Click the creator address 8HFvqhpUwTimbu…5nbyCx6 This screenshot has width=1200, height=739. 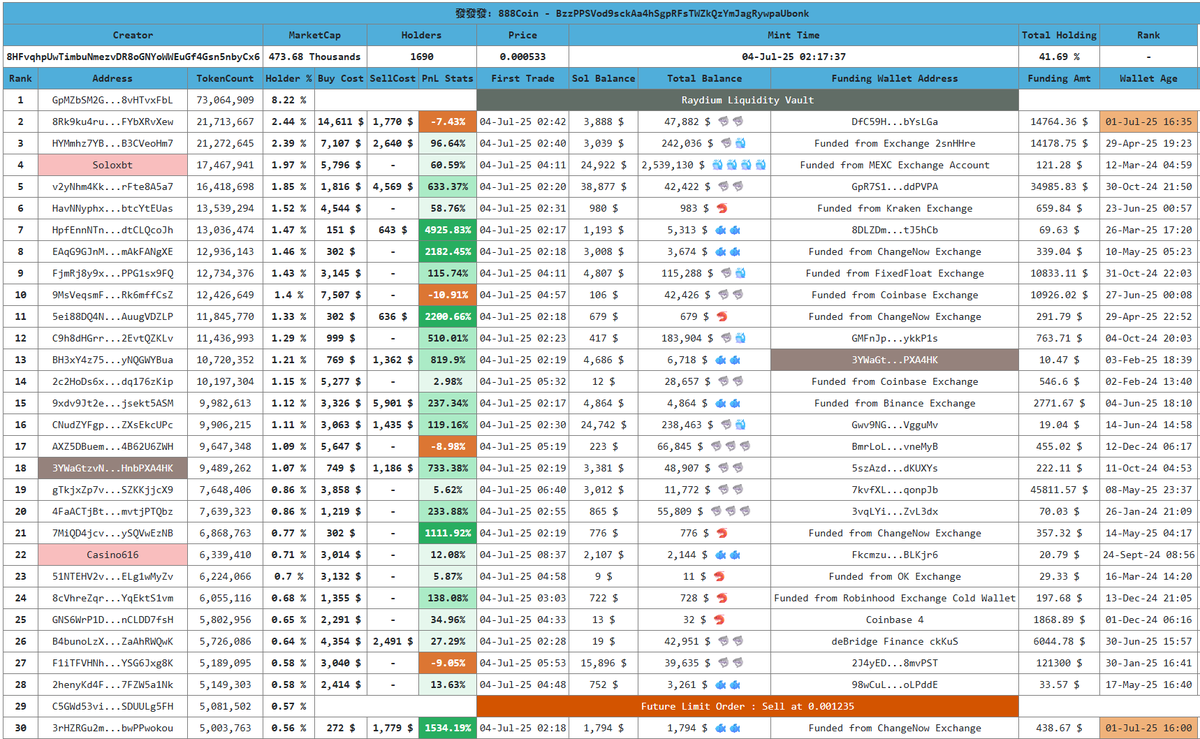133,57
